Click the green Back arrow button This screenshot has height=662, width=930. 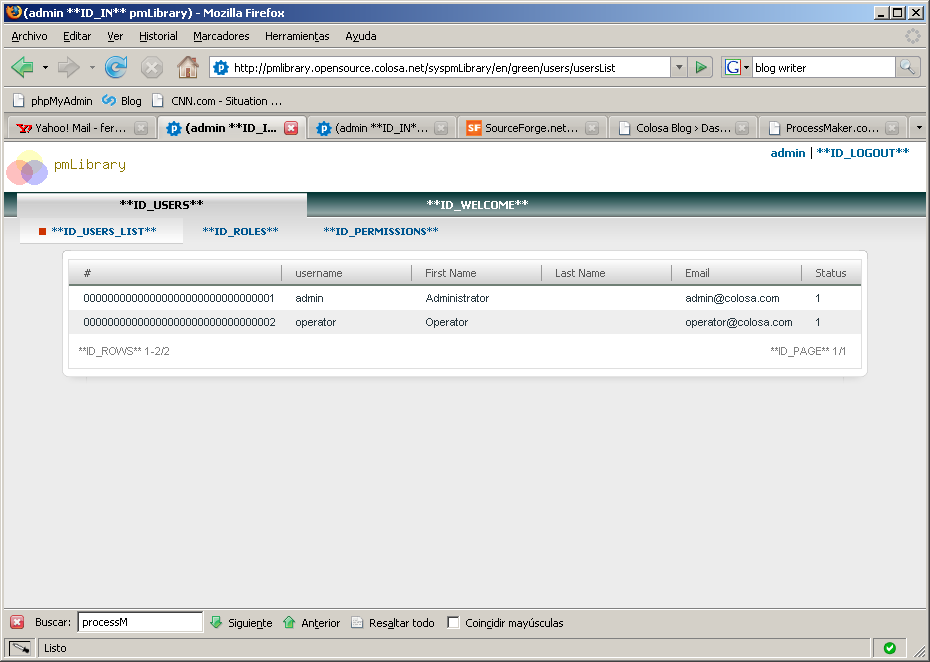click(x=22, y=68)
